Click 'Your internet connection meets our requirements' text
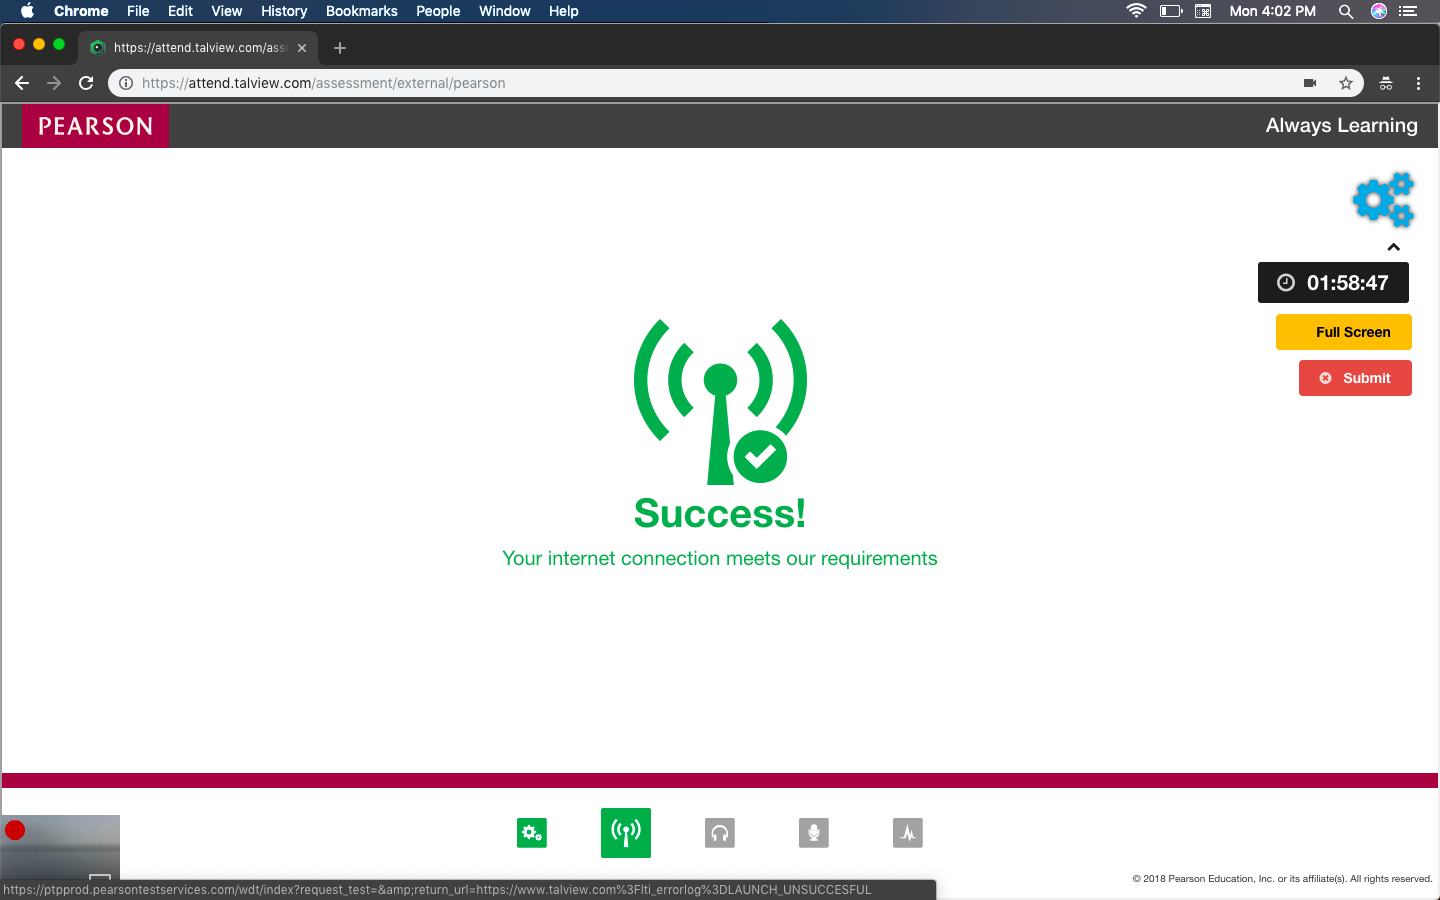1440x900 pixels. click(720, 558)
